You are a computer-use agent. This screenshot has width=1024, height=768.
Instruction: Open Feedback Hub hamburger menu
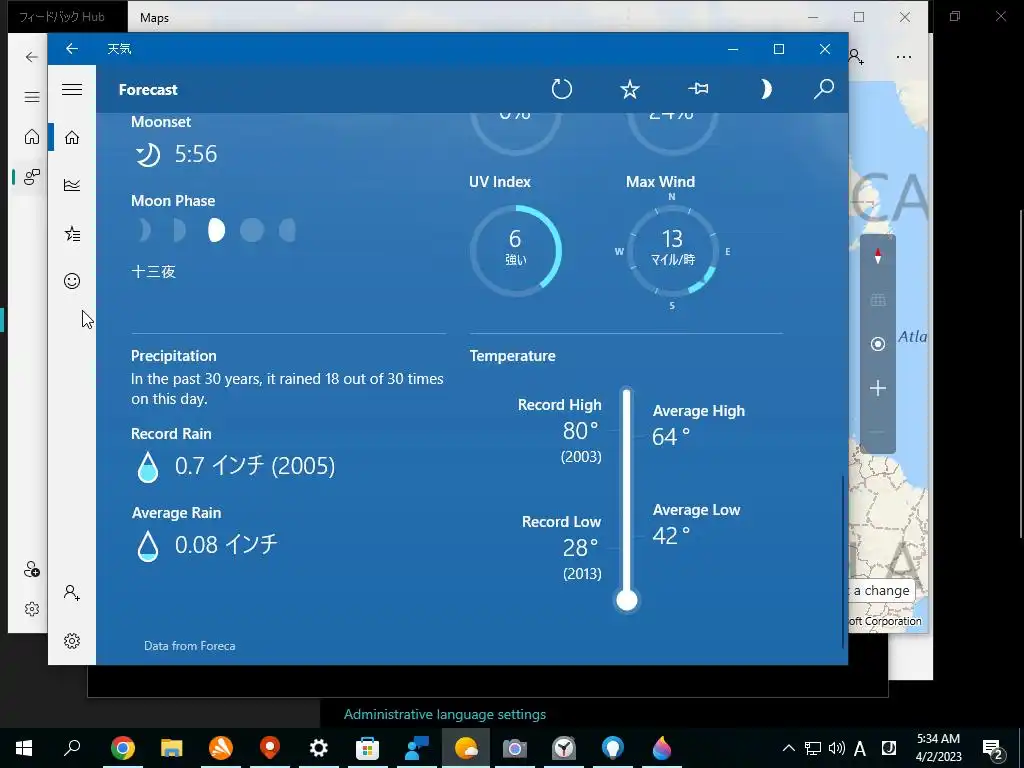(x=32, y=97)
